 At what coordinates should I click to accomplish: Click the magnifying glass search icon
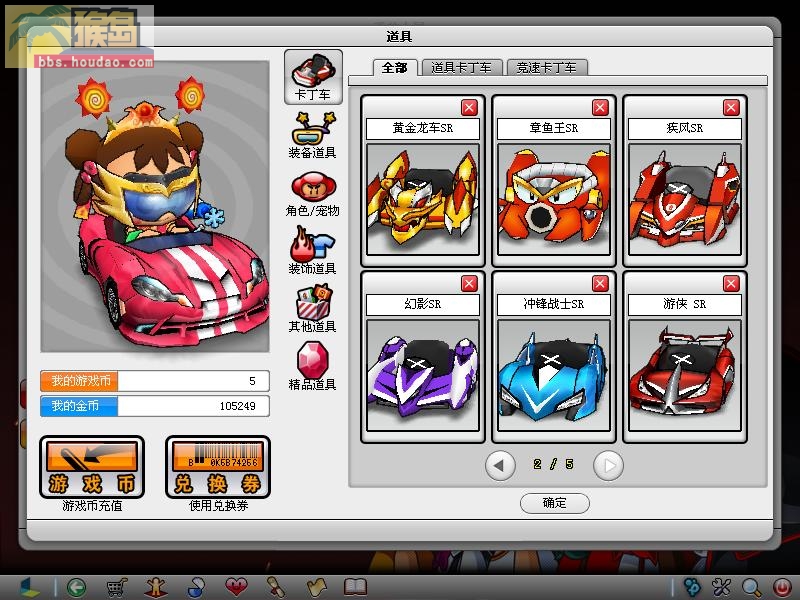(x=752, y=587)
